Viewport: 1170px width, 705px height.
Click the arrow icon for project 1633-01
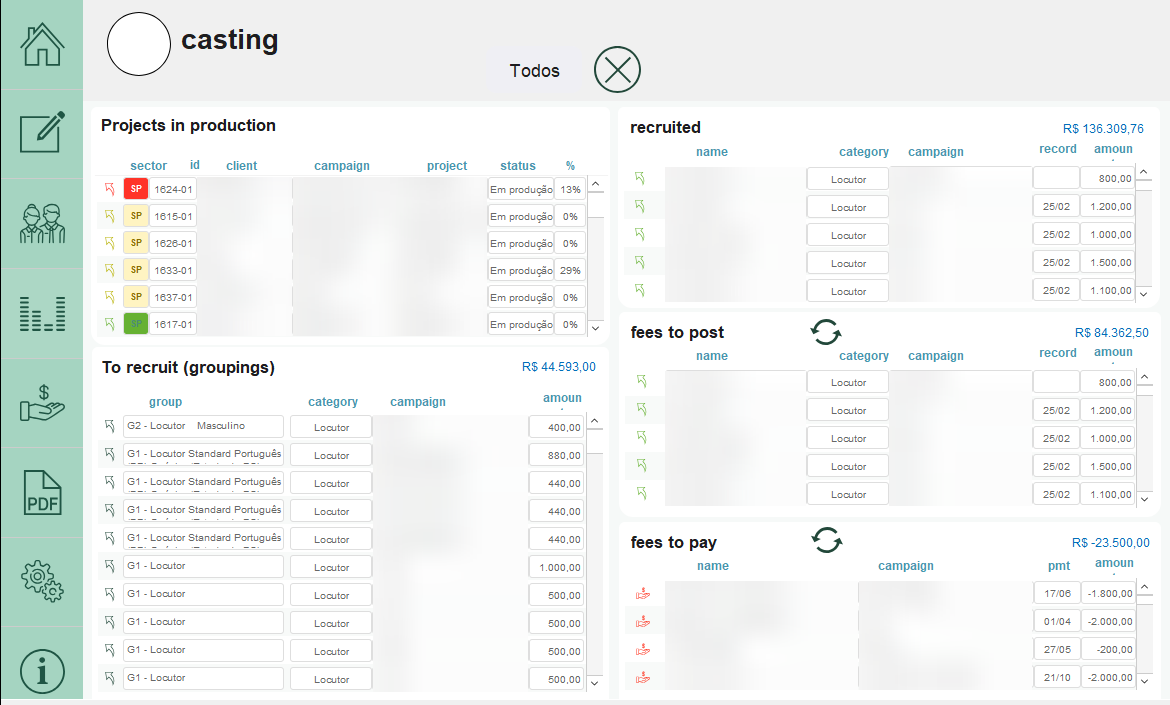[x=110, y=270]
